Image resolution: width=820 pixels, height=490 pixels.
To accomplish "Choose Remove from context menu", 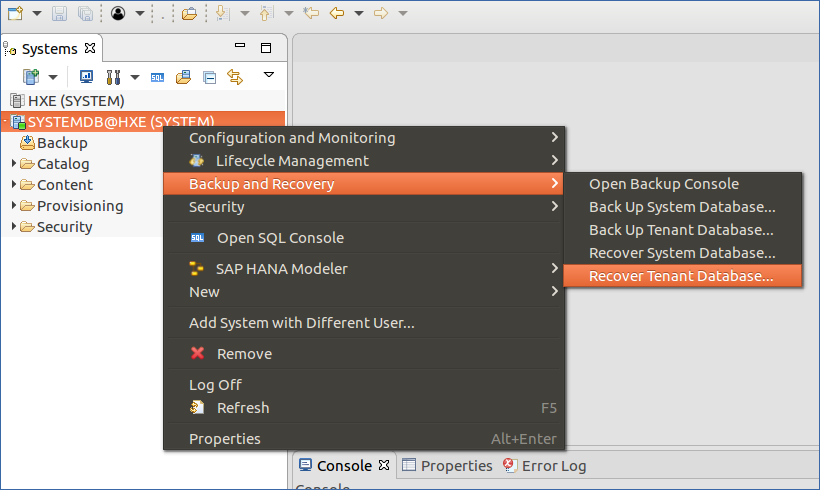I will (x=364, y=354).
